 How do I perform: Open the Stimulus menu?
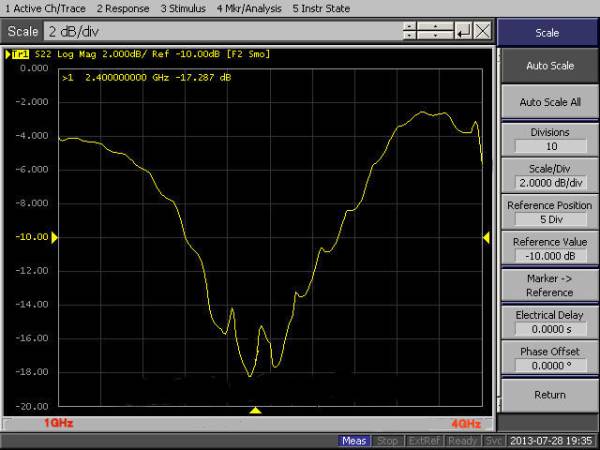coord(182,8)
